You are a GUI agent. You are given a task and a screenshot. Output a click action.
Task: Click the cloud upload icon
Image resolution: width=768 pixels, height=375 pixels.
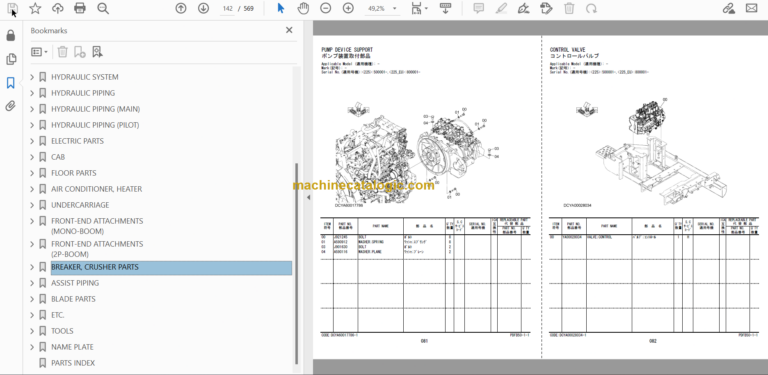tap(58, 8)
